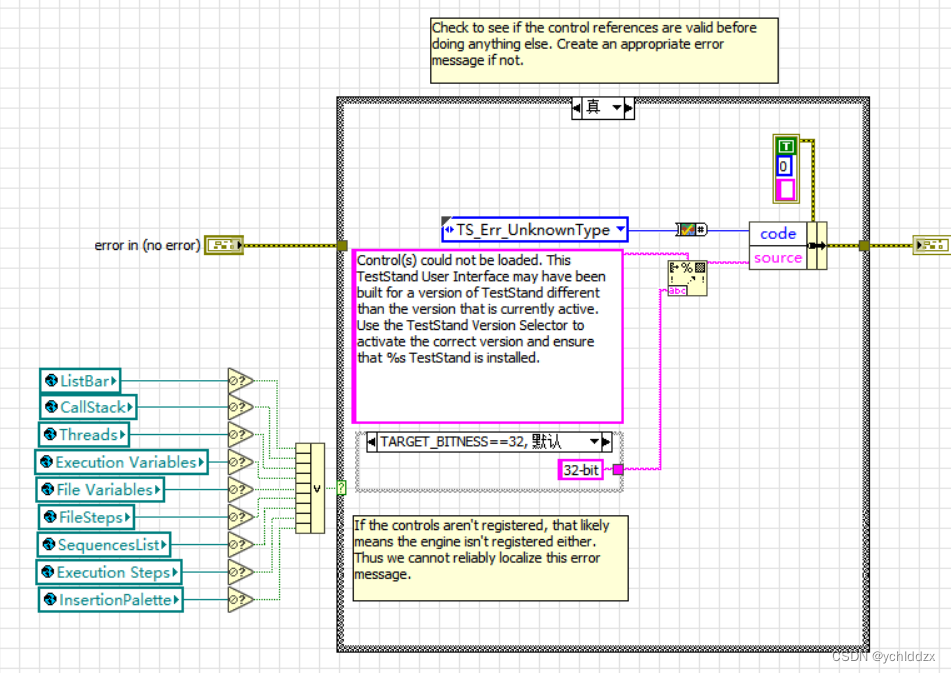Screen dimensions: 951x673
Task: Select the Compound Arithmetic OR node
Action: (x=310, y=488)
